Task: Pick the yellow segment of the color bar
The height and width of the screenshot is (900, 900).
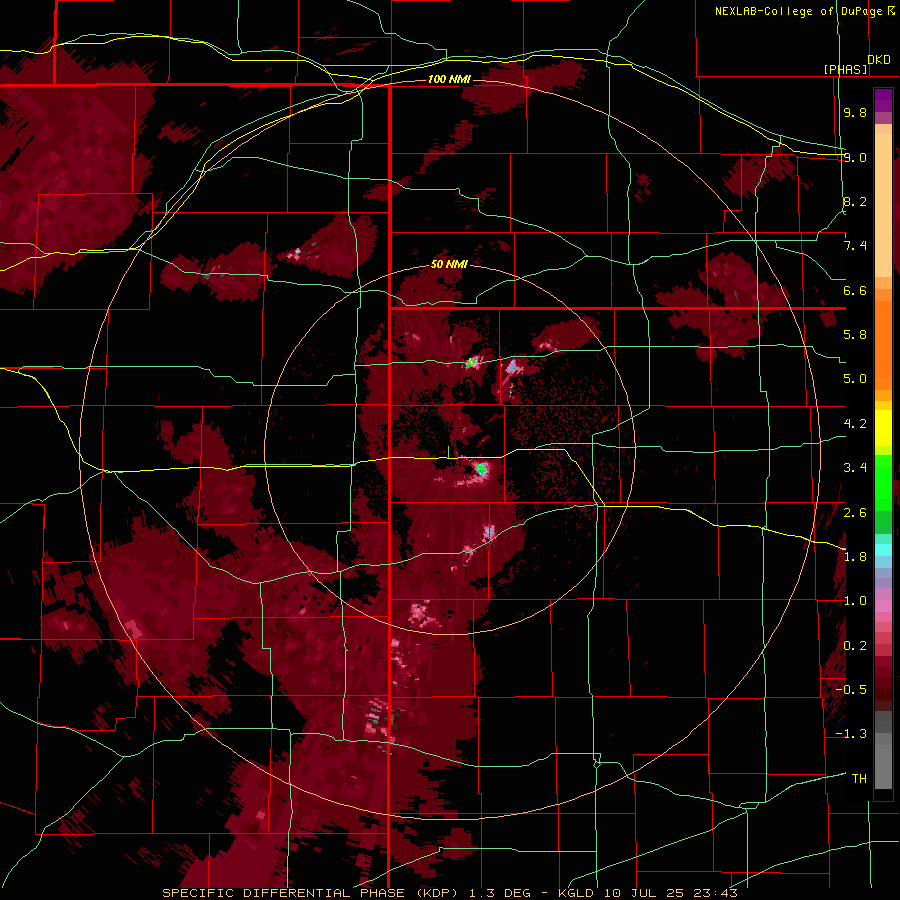Action: 883,428
